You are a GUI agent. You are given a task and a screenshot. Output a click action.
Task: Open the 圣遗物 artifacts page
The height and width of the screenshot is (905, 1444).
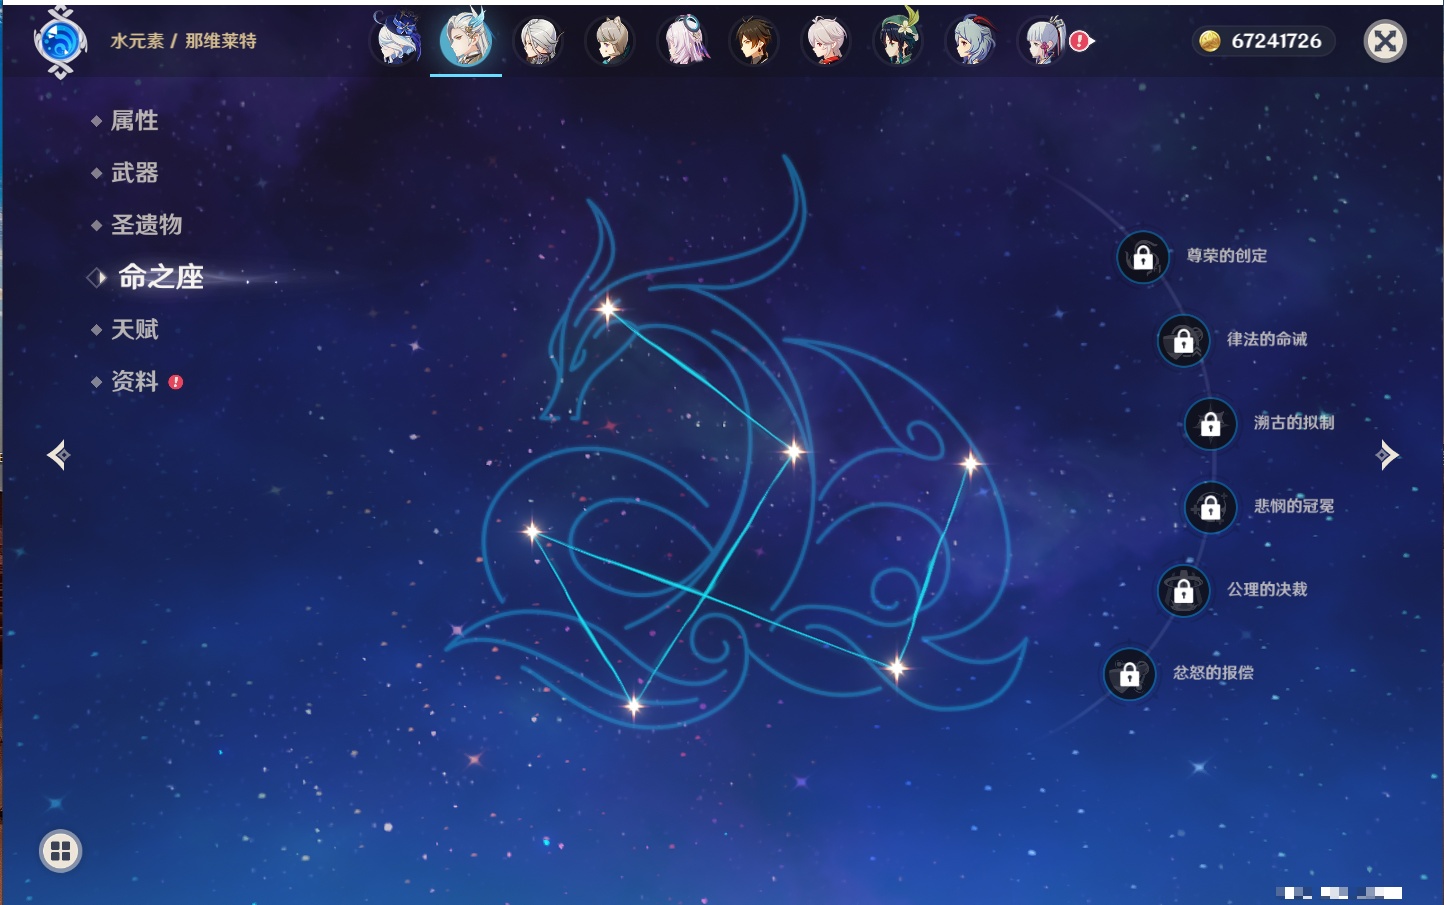point(146,225)
